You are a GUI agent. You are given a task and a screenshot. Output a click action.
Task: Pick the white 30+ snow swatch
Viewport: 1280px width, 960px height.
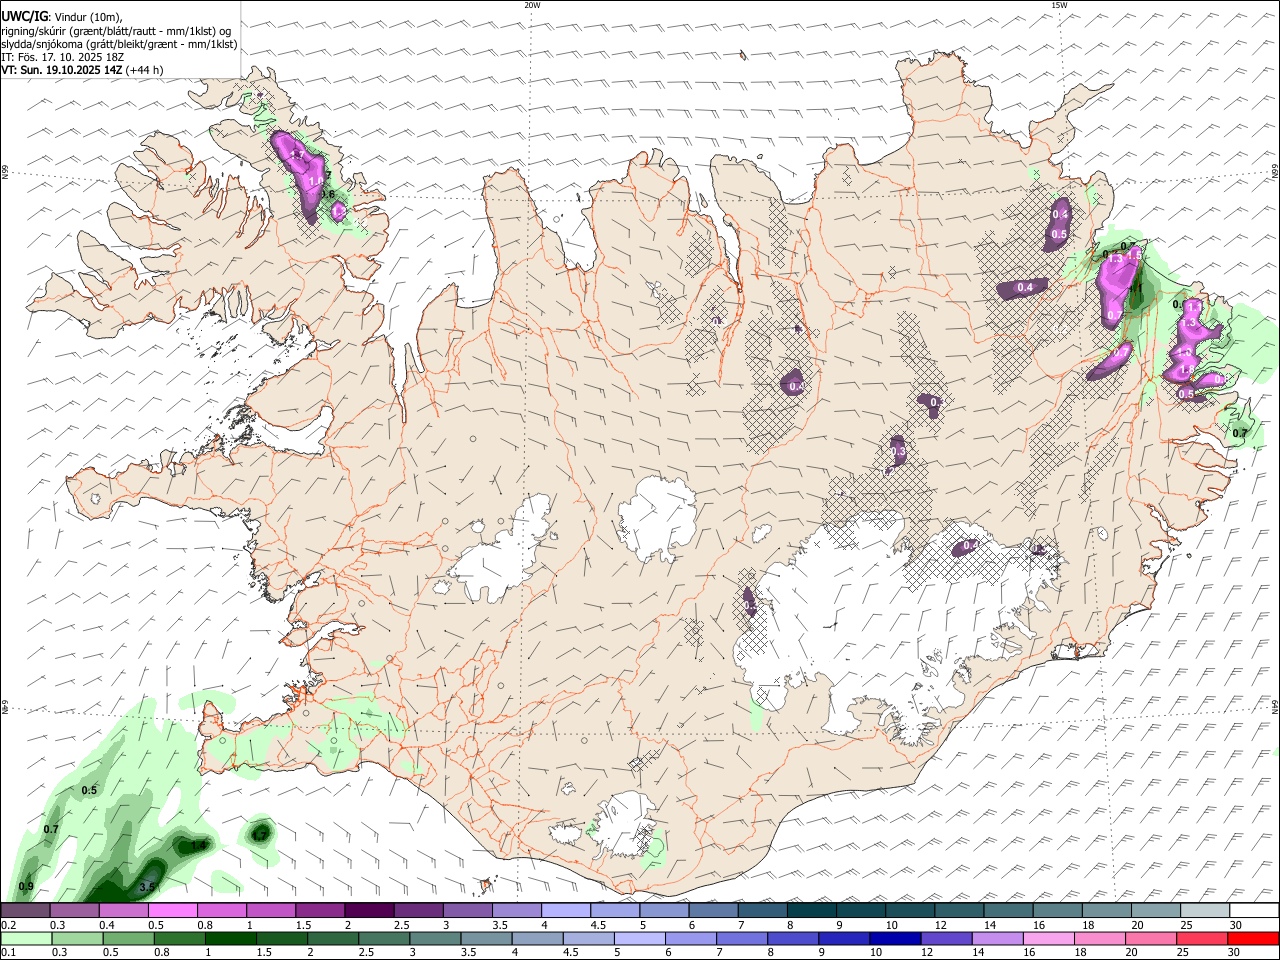(x=1255, y=911)
